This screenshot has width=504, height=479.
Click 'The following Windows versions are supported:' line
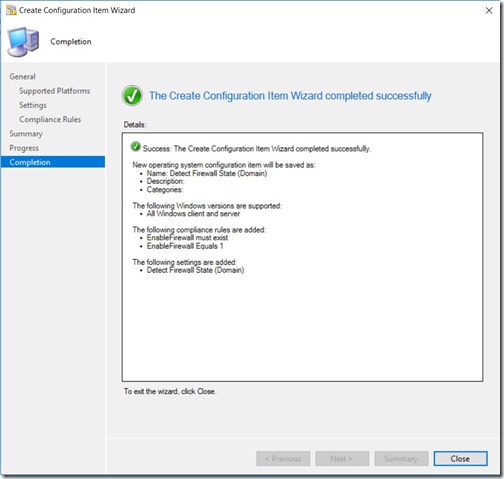(207, 206)
